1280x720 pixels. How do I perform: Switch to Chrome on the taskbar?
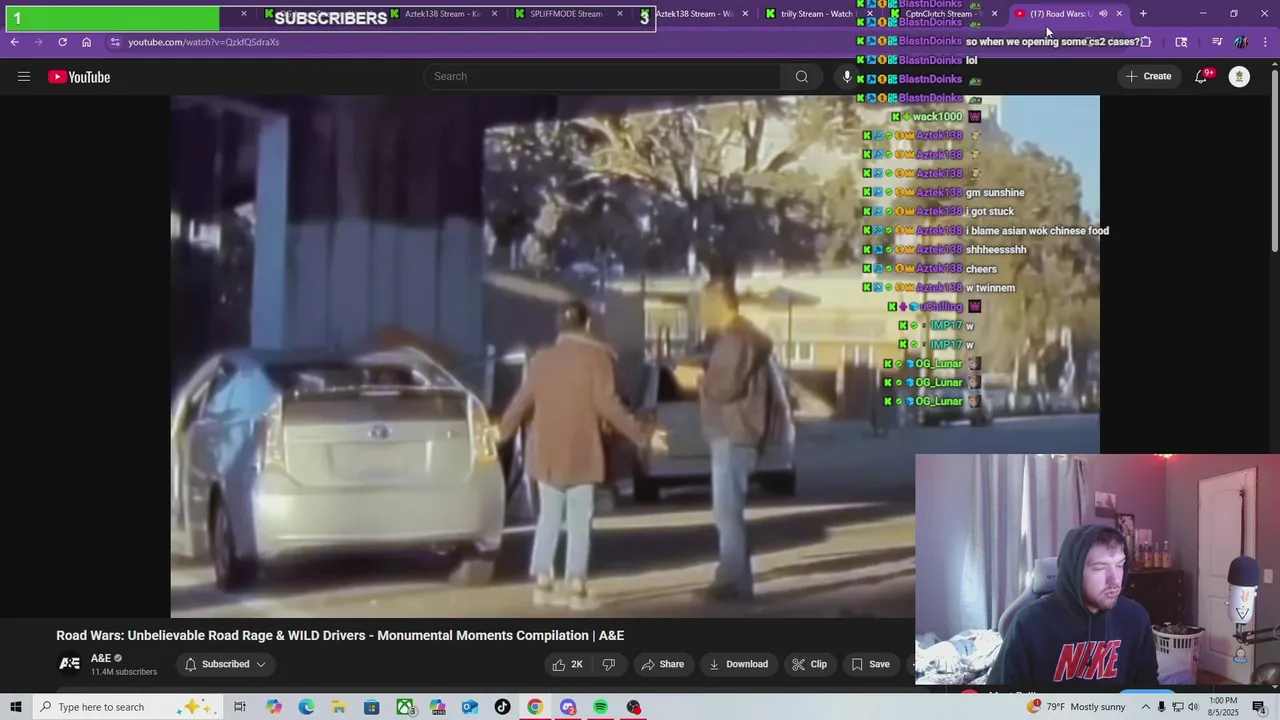coord(535,707)
